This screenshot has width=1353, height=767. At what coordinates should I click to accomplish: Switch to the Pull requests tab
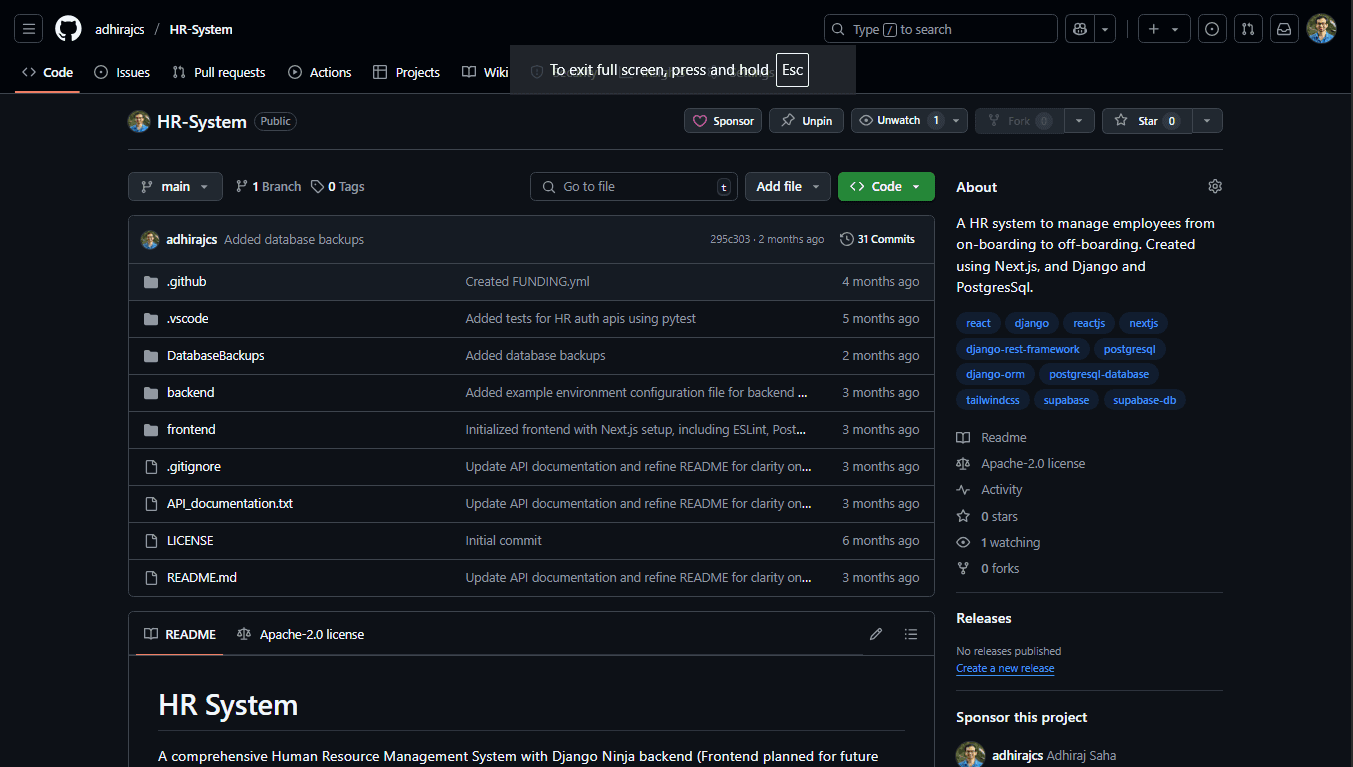[x=219, y=72]
